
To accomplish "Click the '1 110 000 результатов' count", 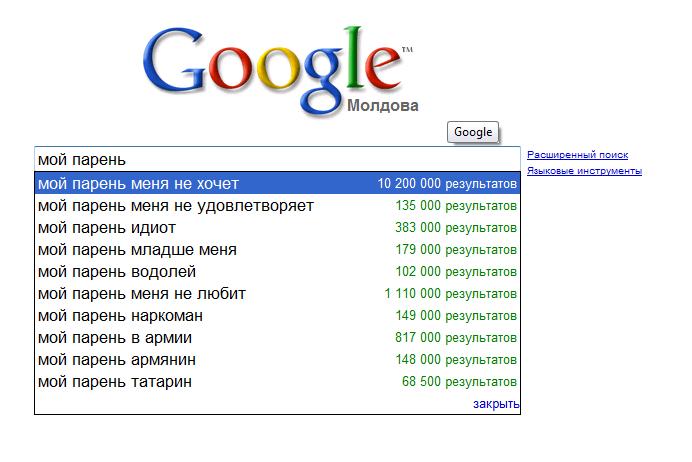I will click(x=450, y=294).
